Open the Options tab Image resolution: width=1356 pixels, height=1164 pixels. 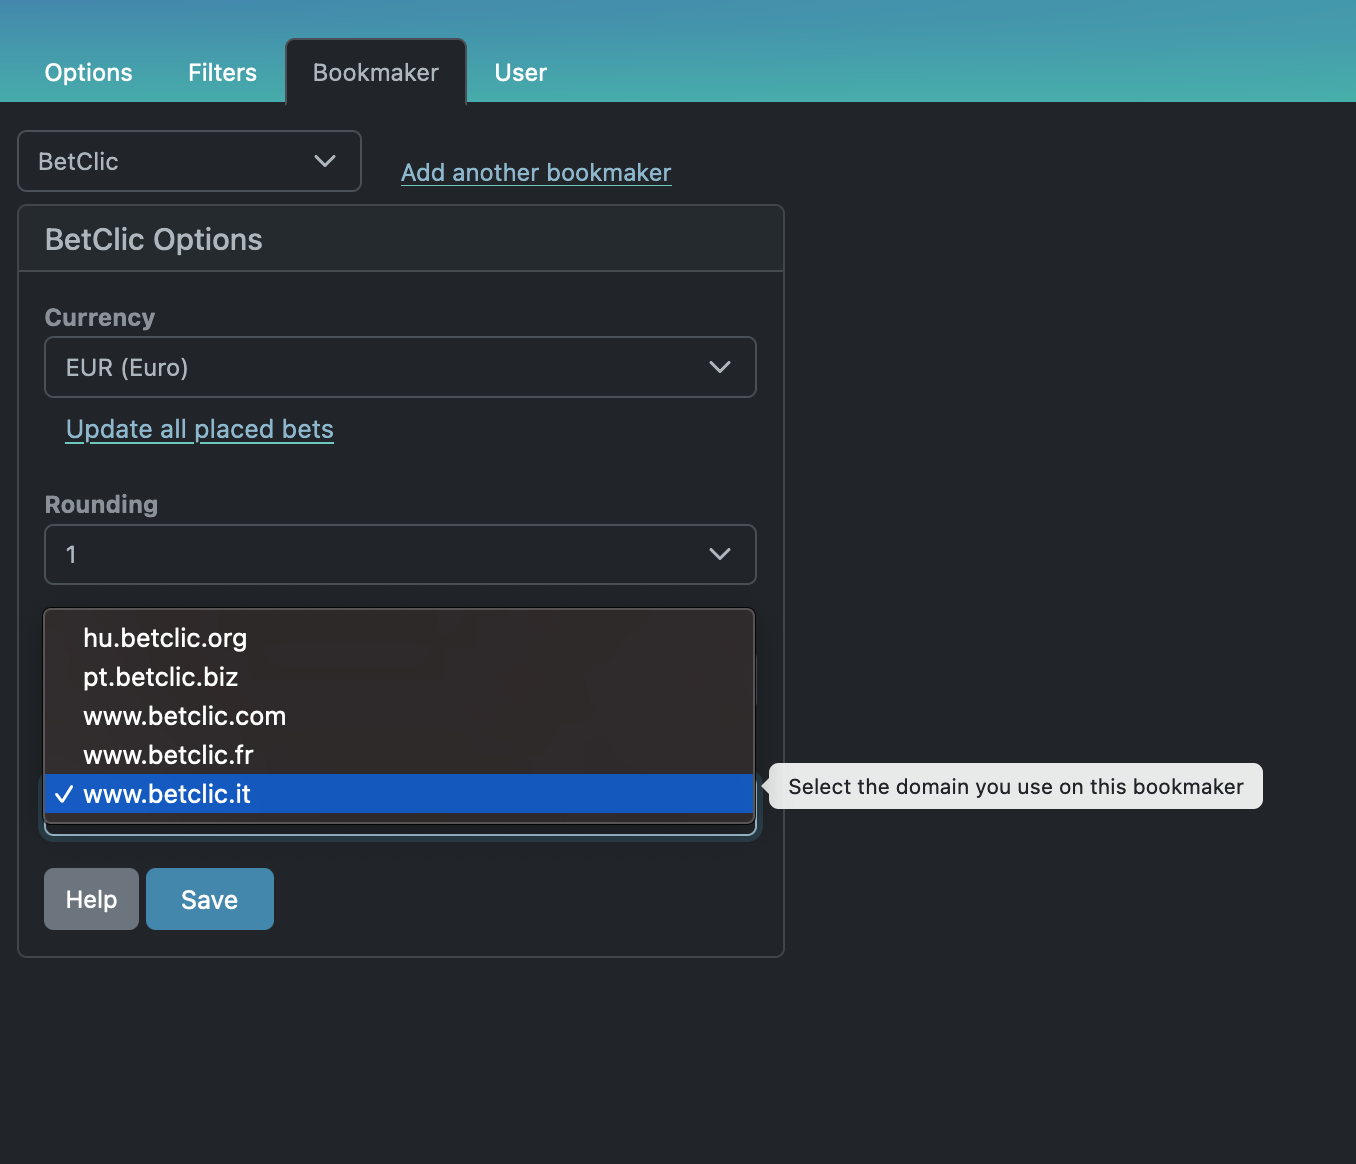pos(88,72)
